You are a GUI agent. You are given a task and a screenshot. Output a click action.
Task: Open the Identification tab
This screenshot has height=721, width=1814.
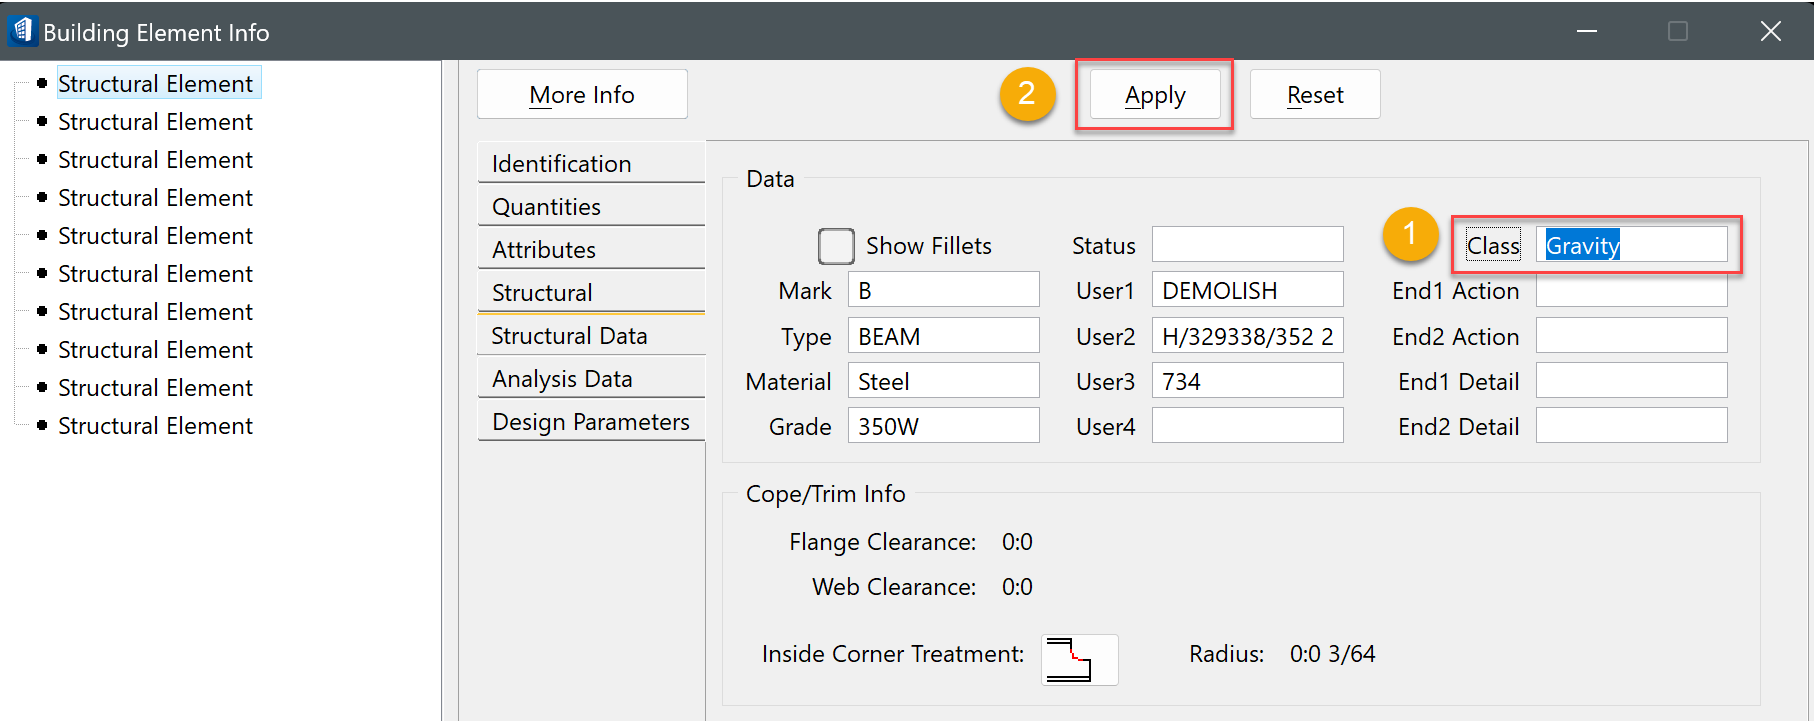[591, 163]
